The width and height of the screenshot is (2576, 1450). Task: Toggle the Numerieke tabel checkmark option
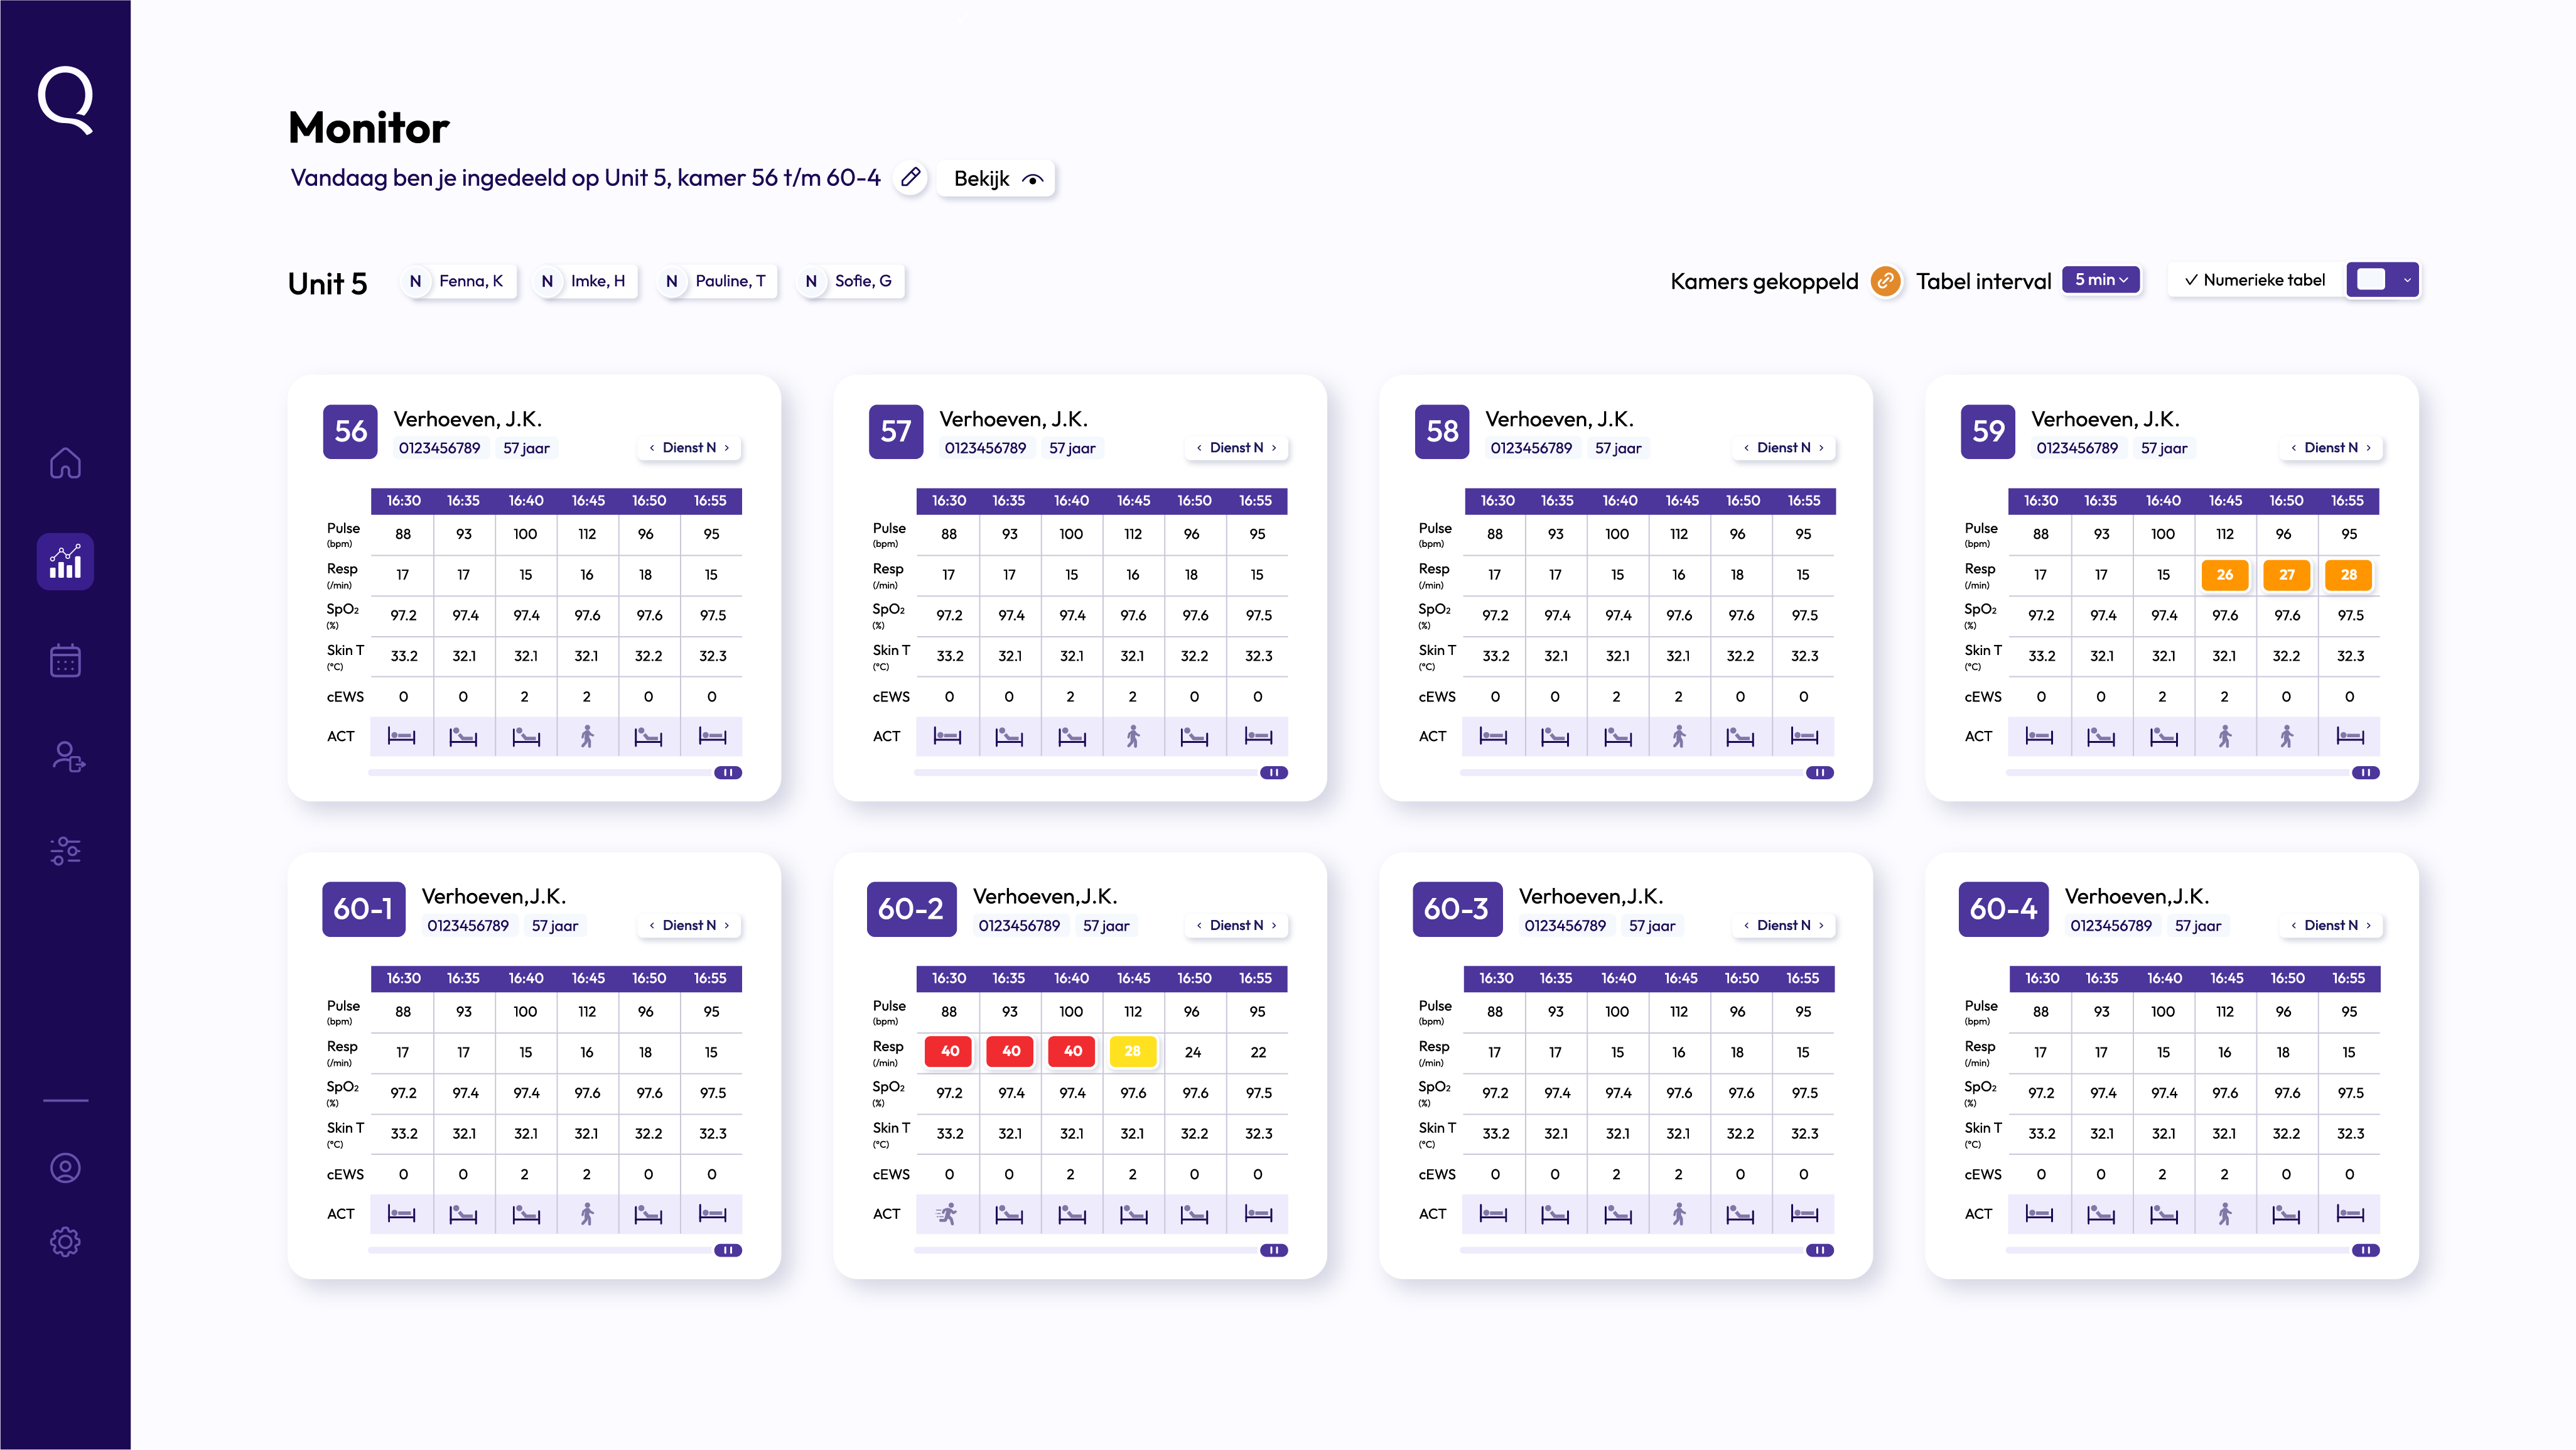pyautogui.click(x=2255, y=280)
